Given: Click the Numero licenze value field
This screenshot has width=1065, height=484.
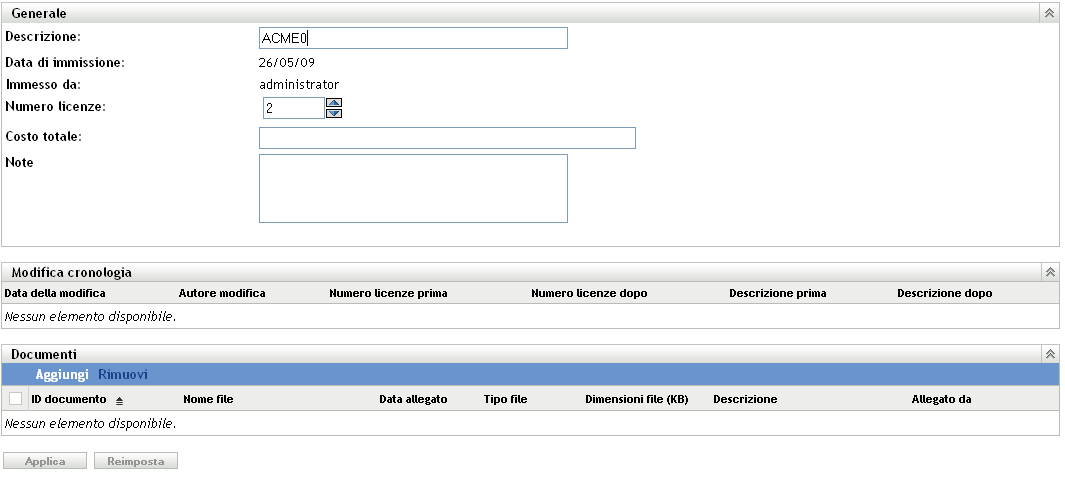Looking at the screenshot, I should 293,108.
